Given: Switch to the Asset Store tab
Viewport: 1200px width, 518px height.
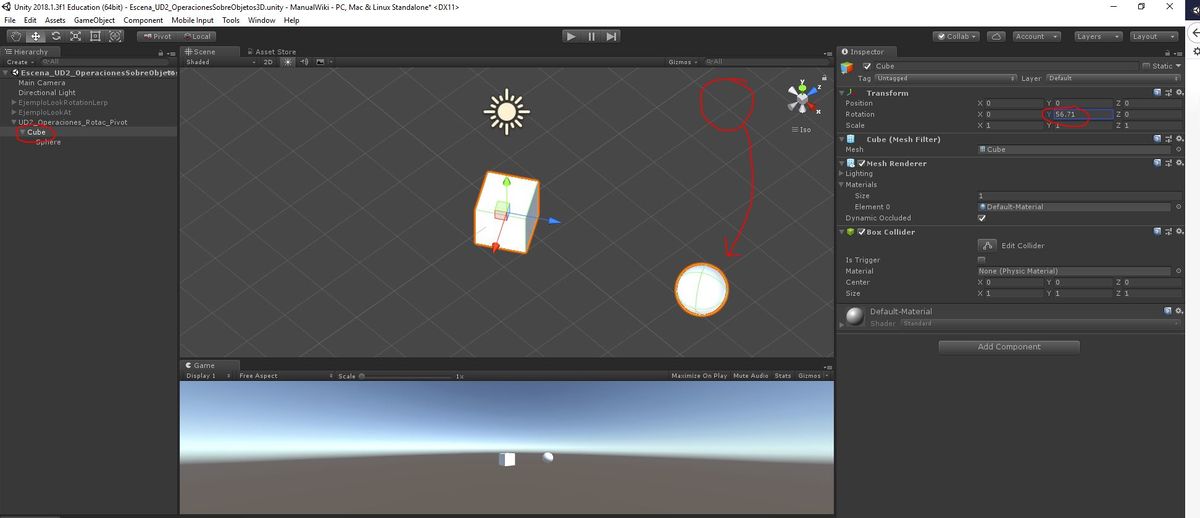Looking at the screenshot, I should [x=271, y=52].
